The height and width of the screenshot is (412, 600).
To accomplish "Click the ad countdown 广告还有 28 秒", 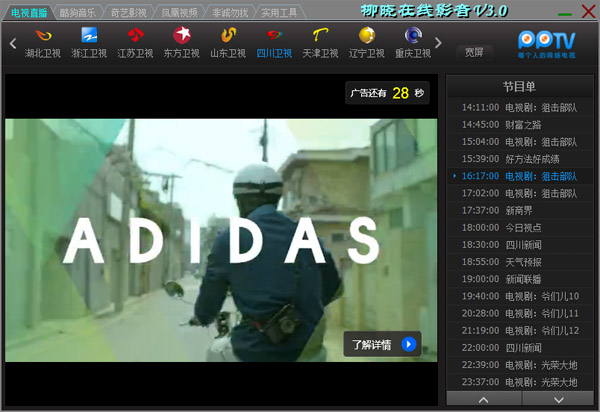I will tap(387, 93).
